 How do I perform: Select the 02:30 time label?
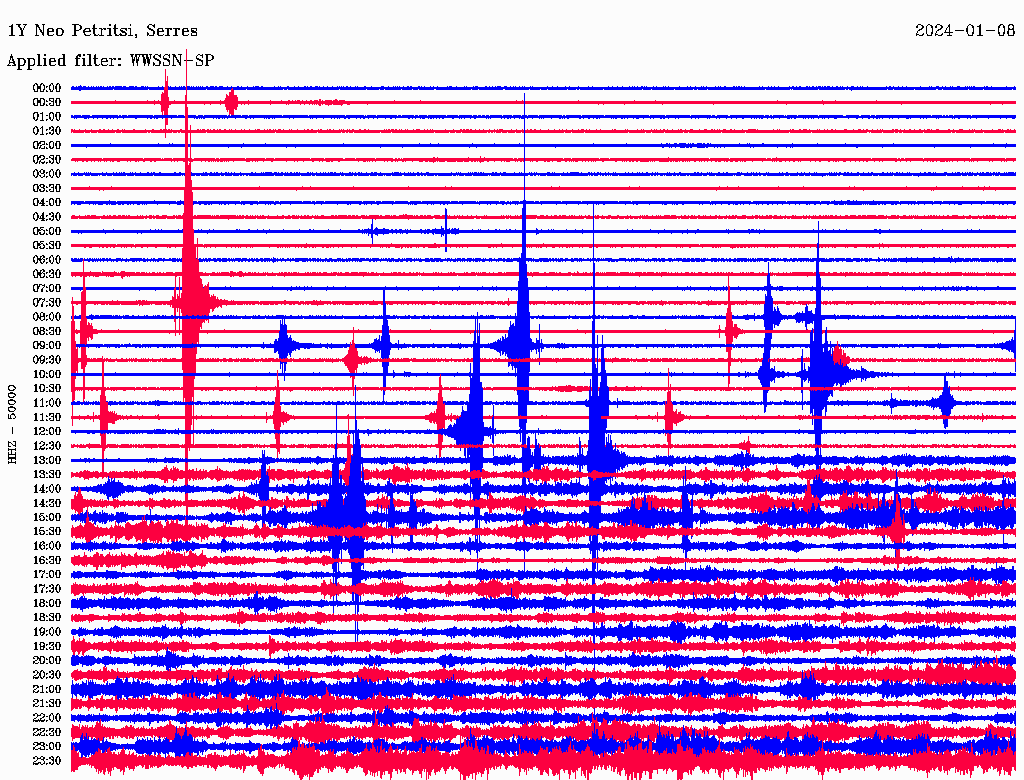click(x=47, y=159)
